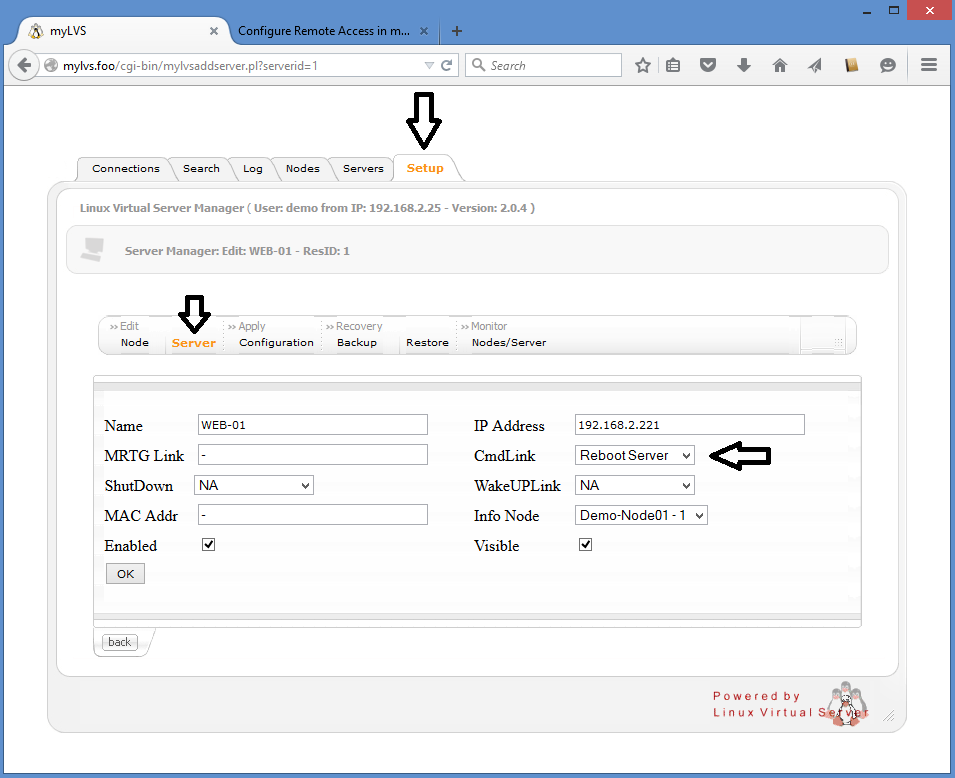Open the WakeUPLink dropdown
955x778 pixels.
(635, 485)
